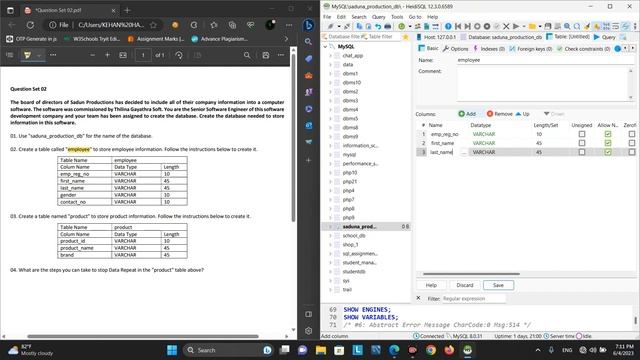Viewport: 640px width, 360px height.
Task: Click the favorites star icon beside Table filter
Action: click(x=405, y=37)
